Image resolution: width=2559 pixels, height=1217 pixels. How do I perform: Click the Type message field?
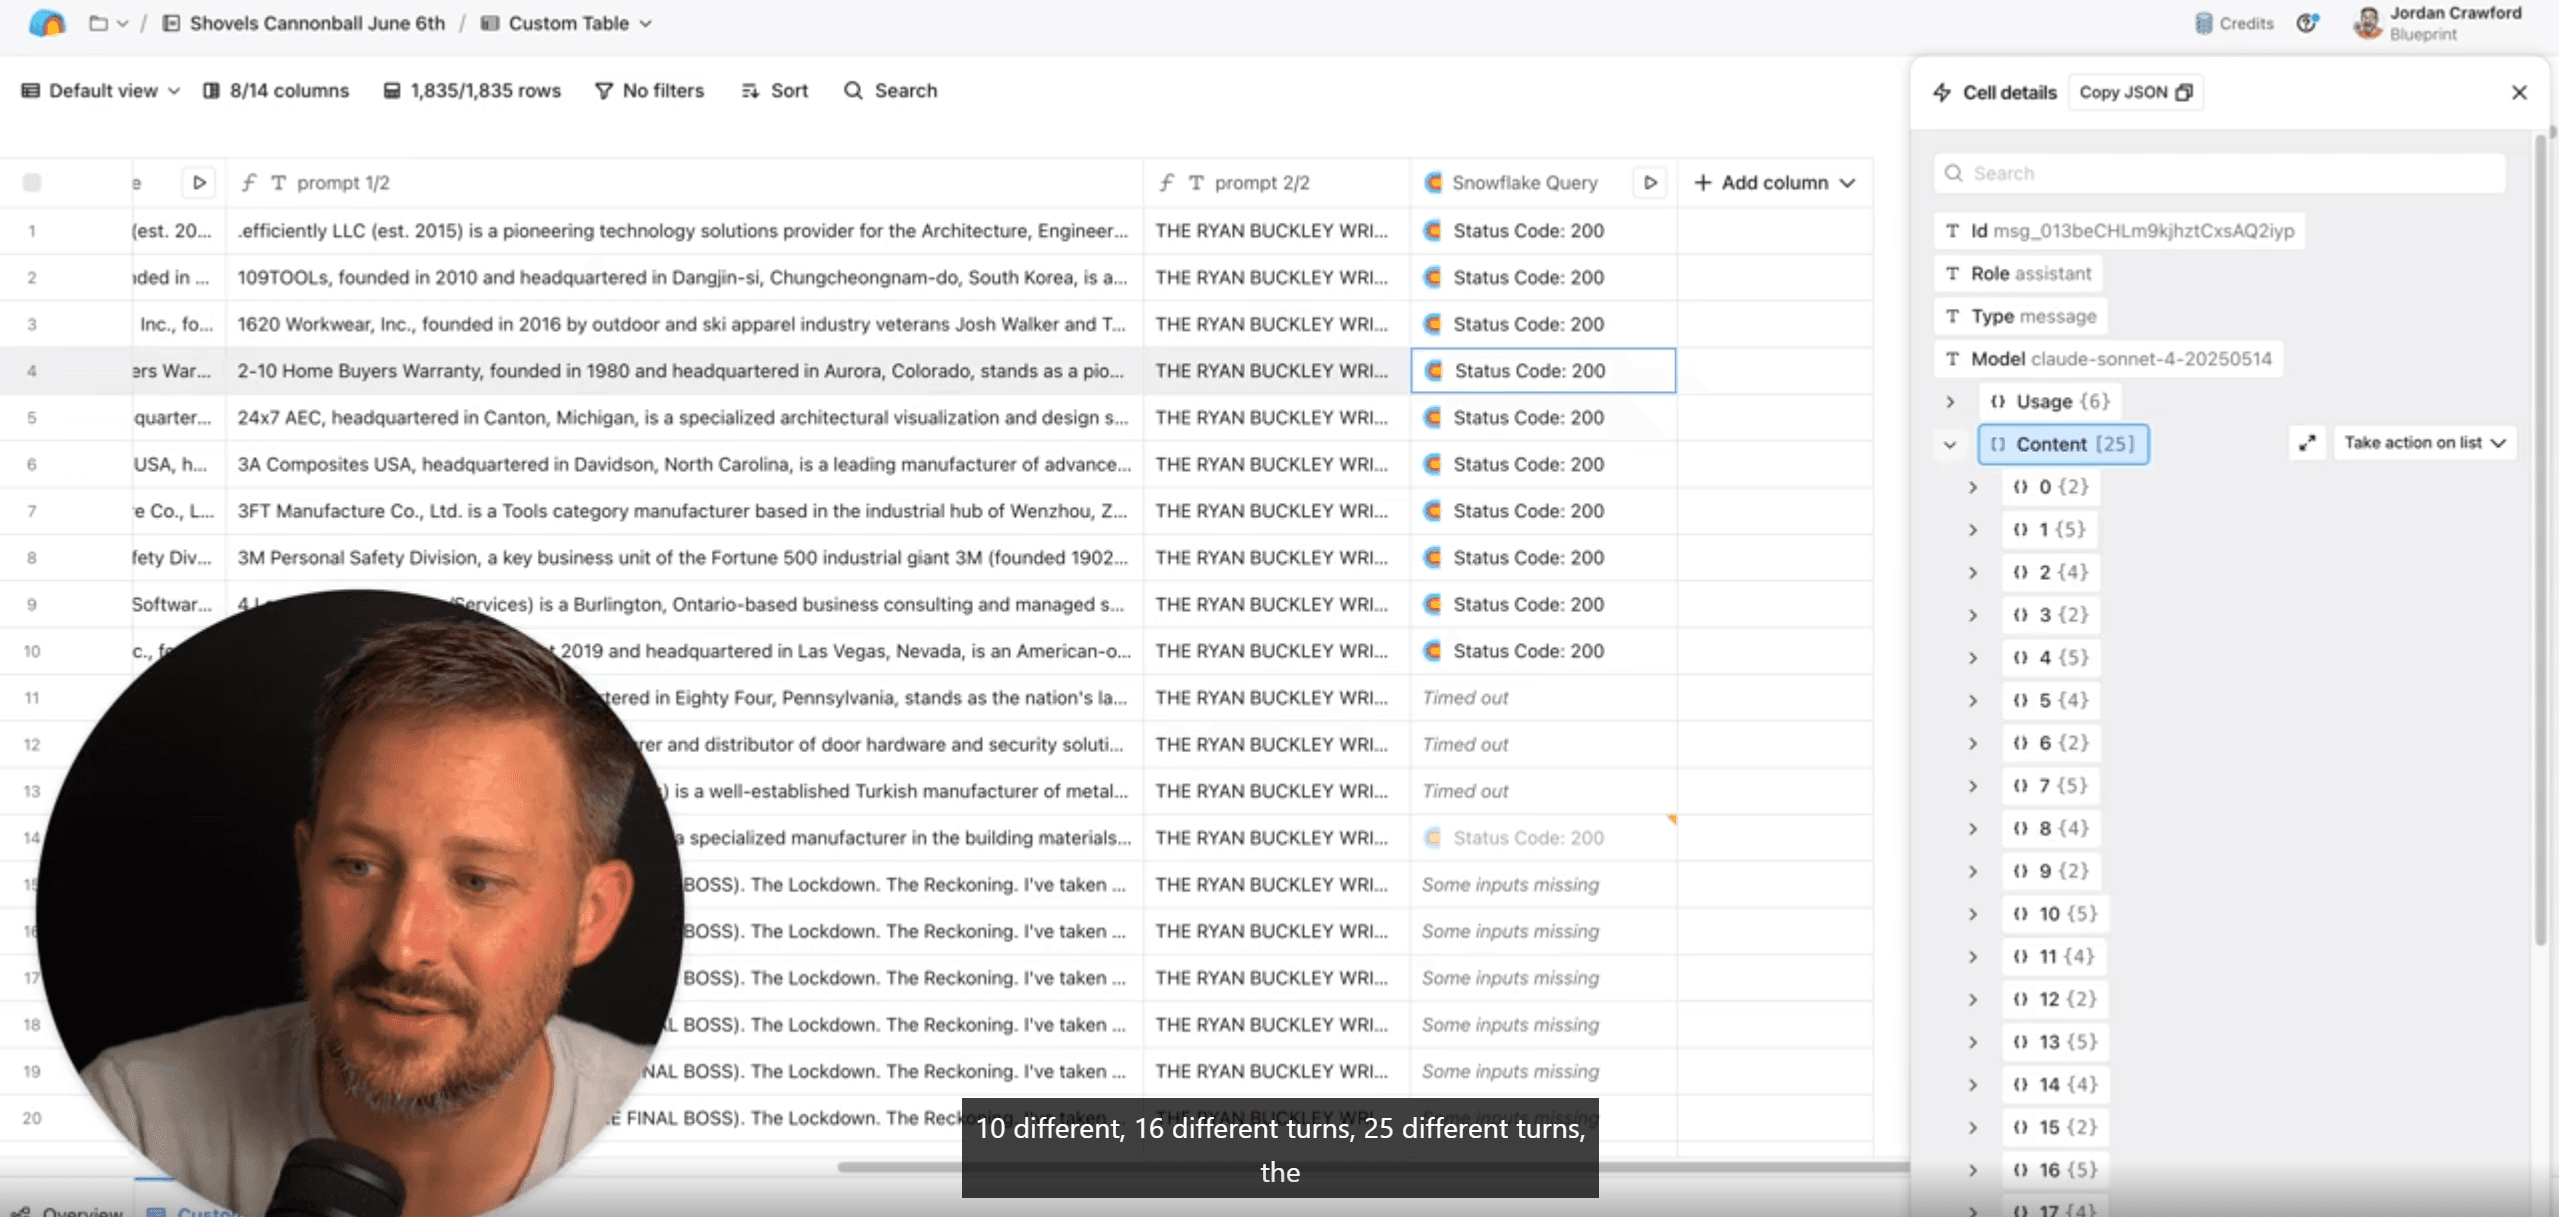(x=2021, y=317)
